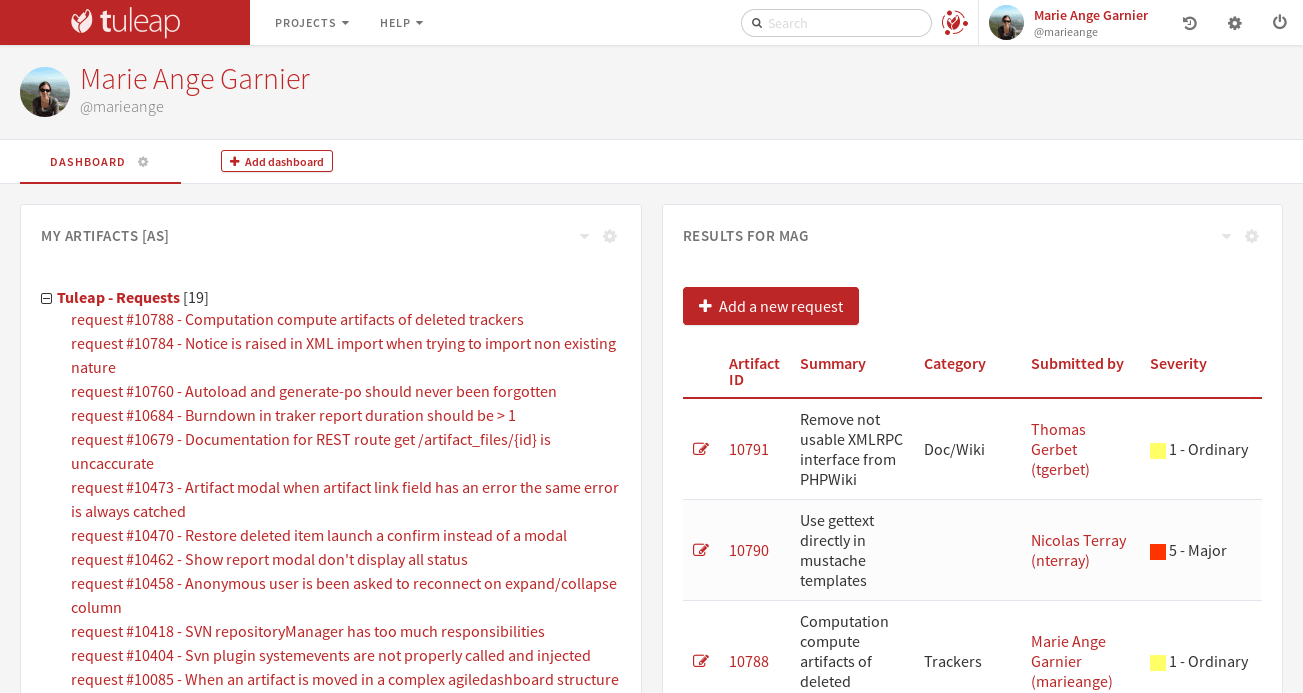Open settings for the Results for MAG widget

[1251, 236]
